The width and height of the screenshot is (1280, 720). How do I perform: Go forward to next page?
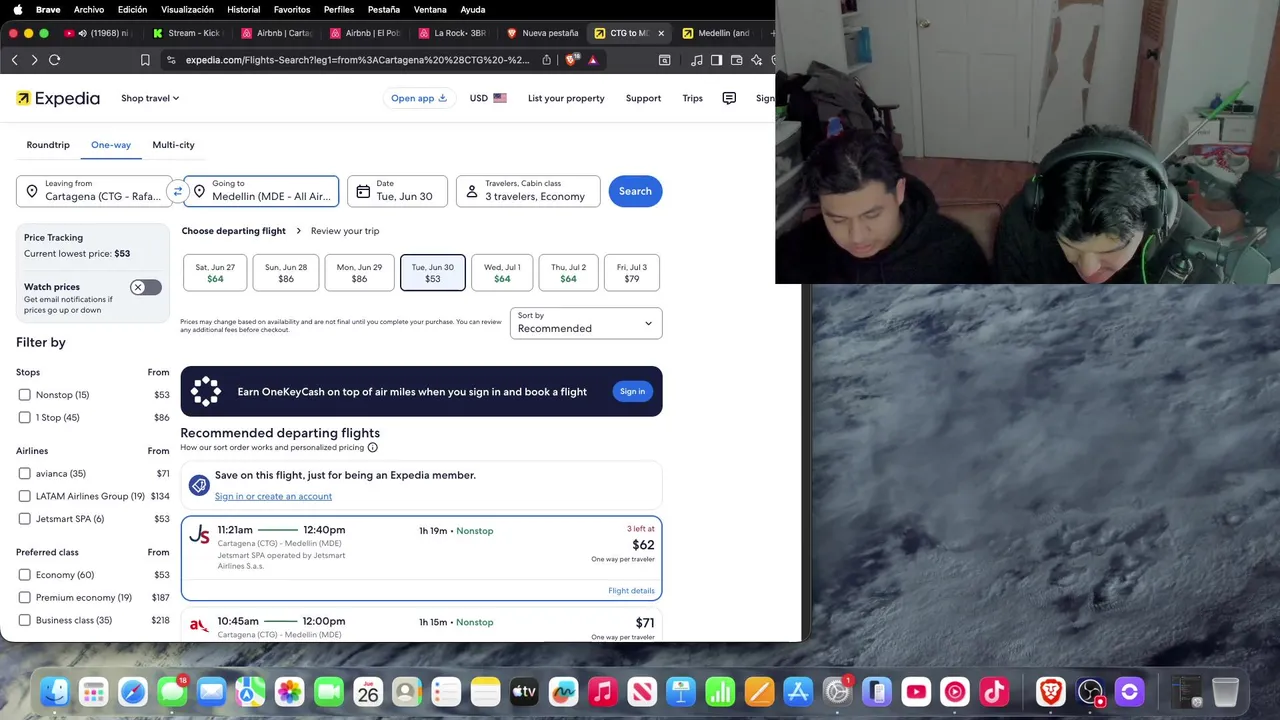[x=34, y=60]
